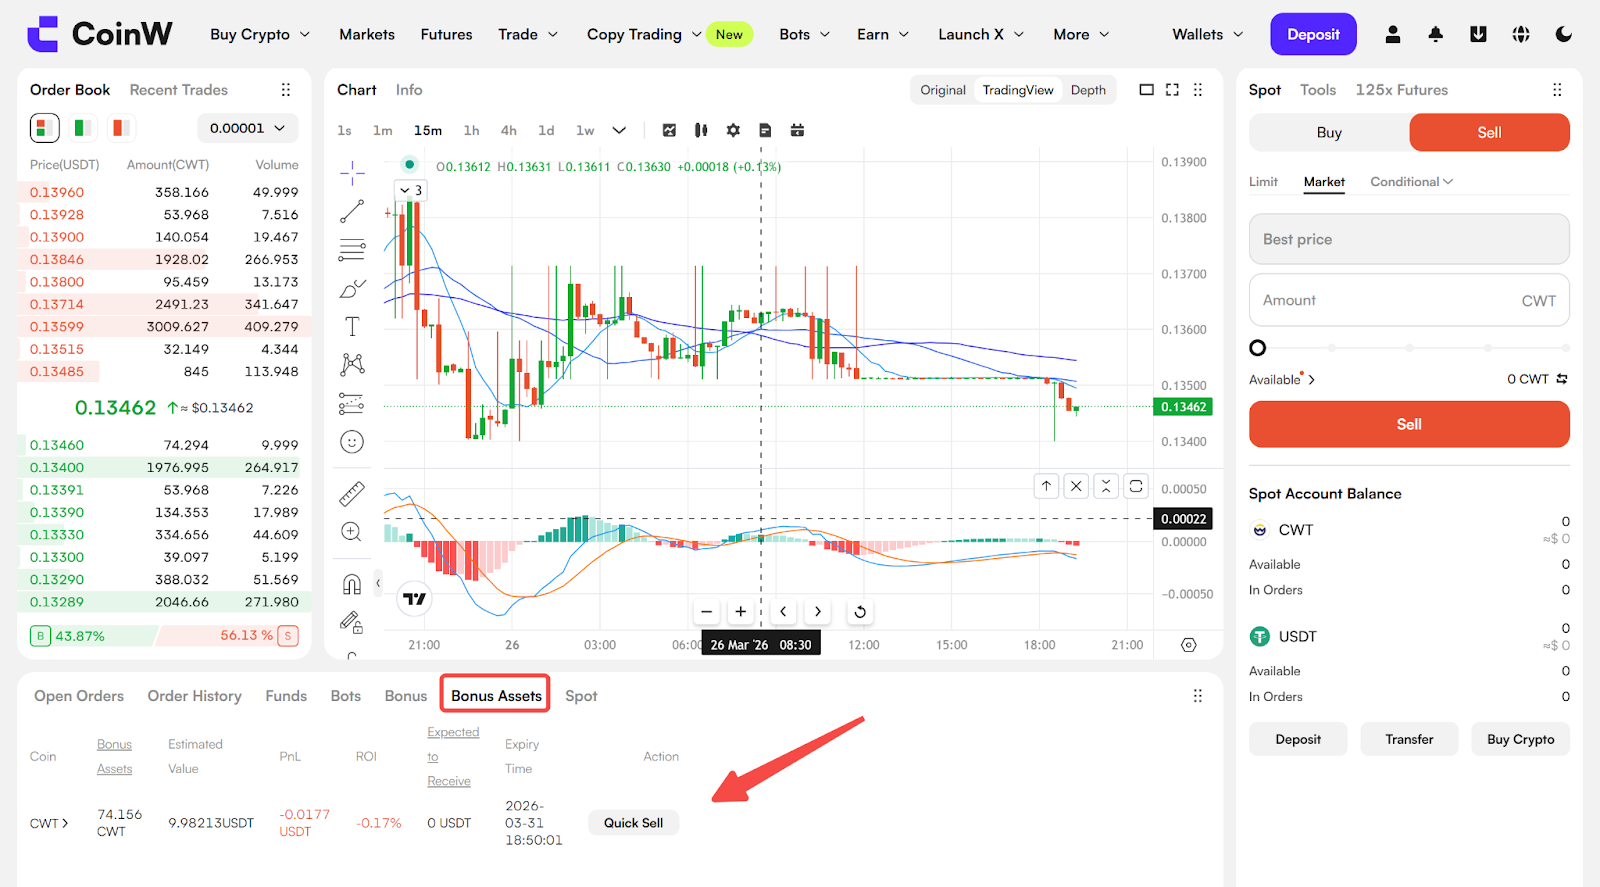
Task: Click the Transfer button under account balance
Action: [x=1409, y=739]
